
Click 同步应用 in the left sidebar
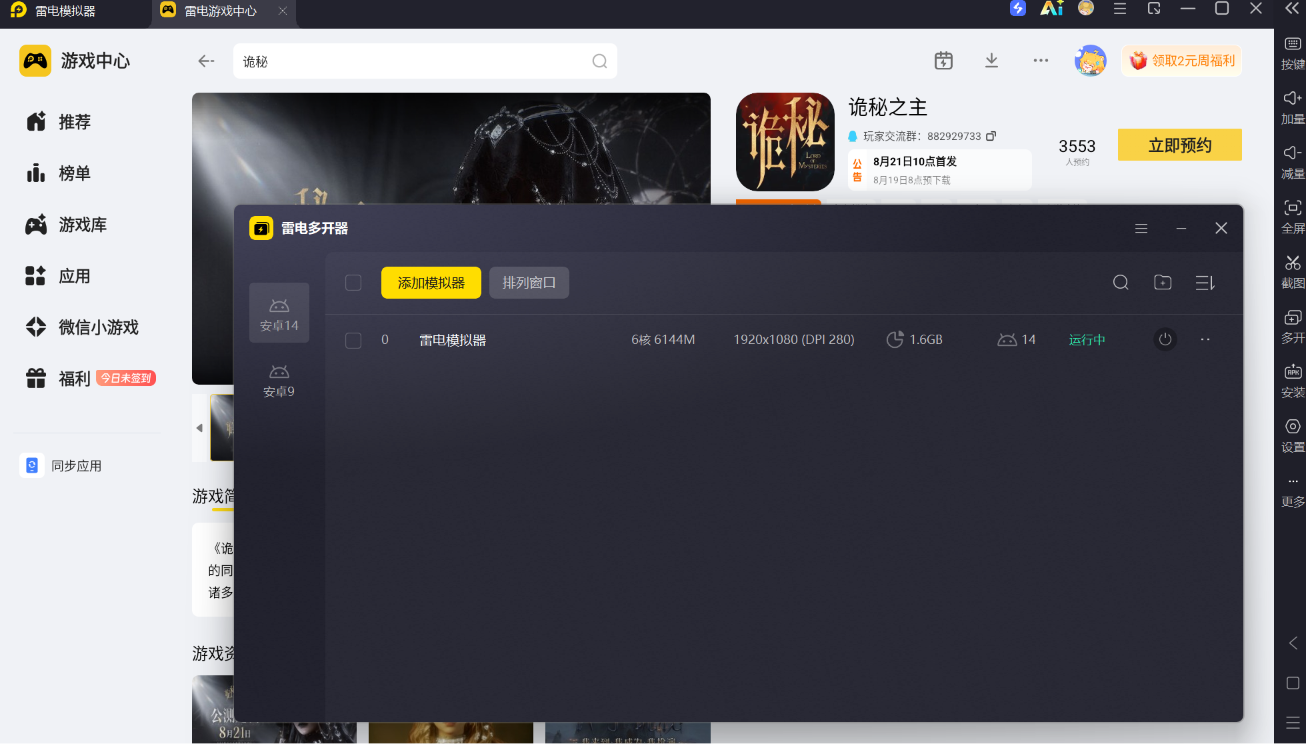62,466
